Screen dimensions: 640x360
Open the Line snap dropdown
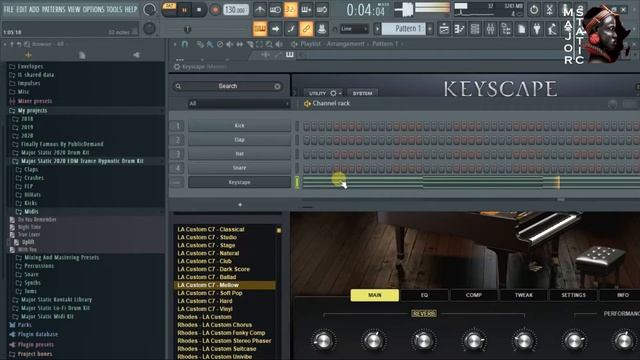(354, 29)
